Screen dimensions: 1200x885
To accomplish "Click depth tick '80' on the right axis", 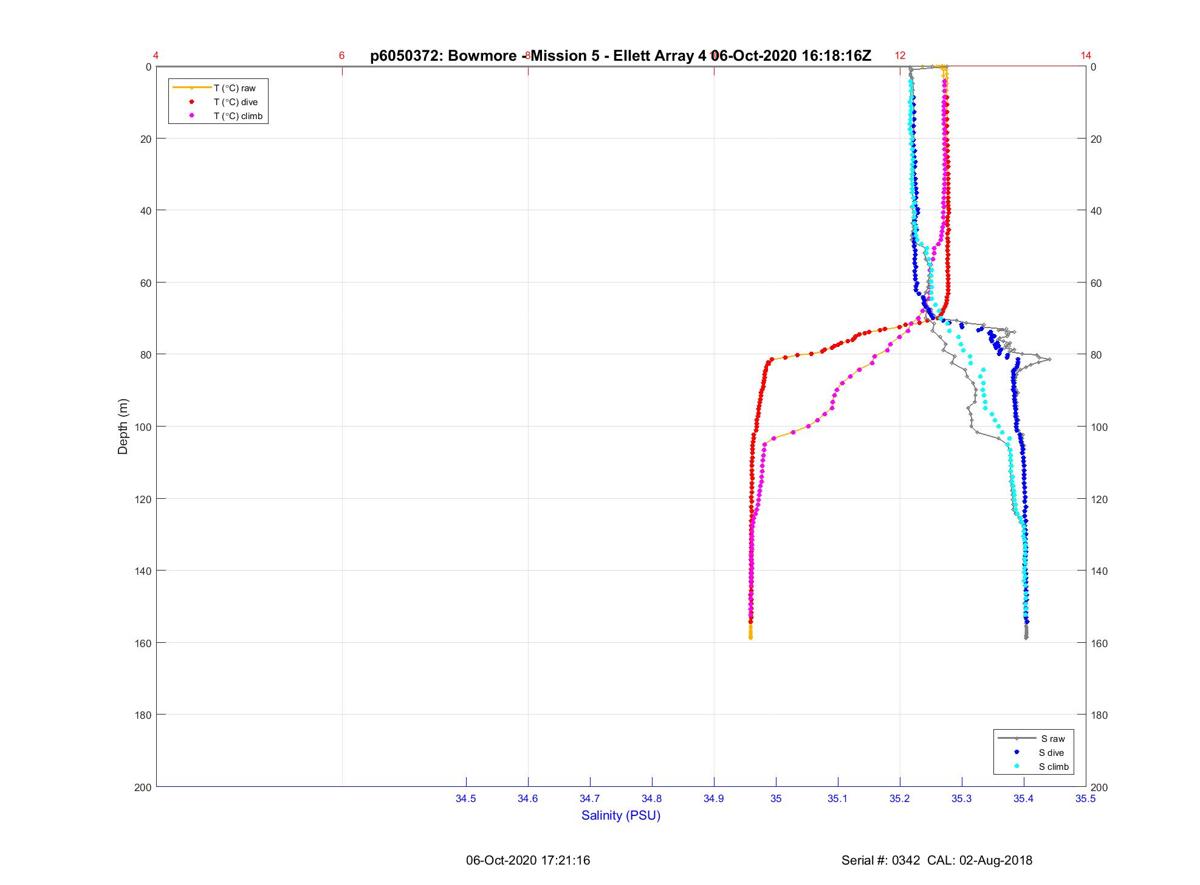I will click(1097, 355).
